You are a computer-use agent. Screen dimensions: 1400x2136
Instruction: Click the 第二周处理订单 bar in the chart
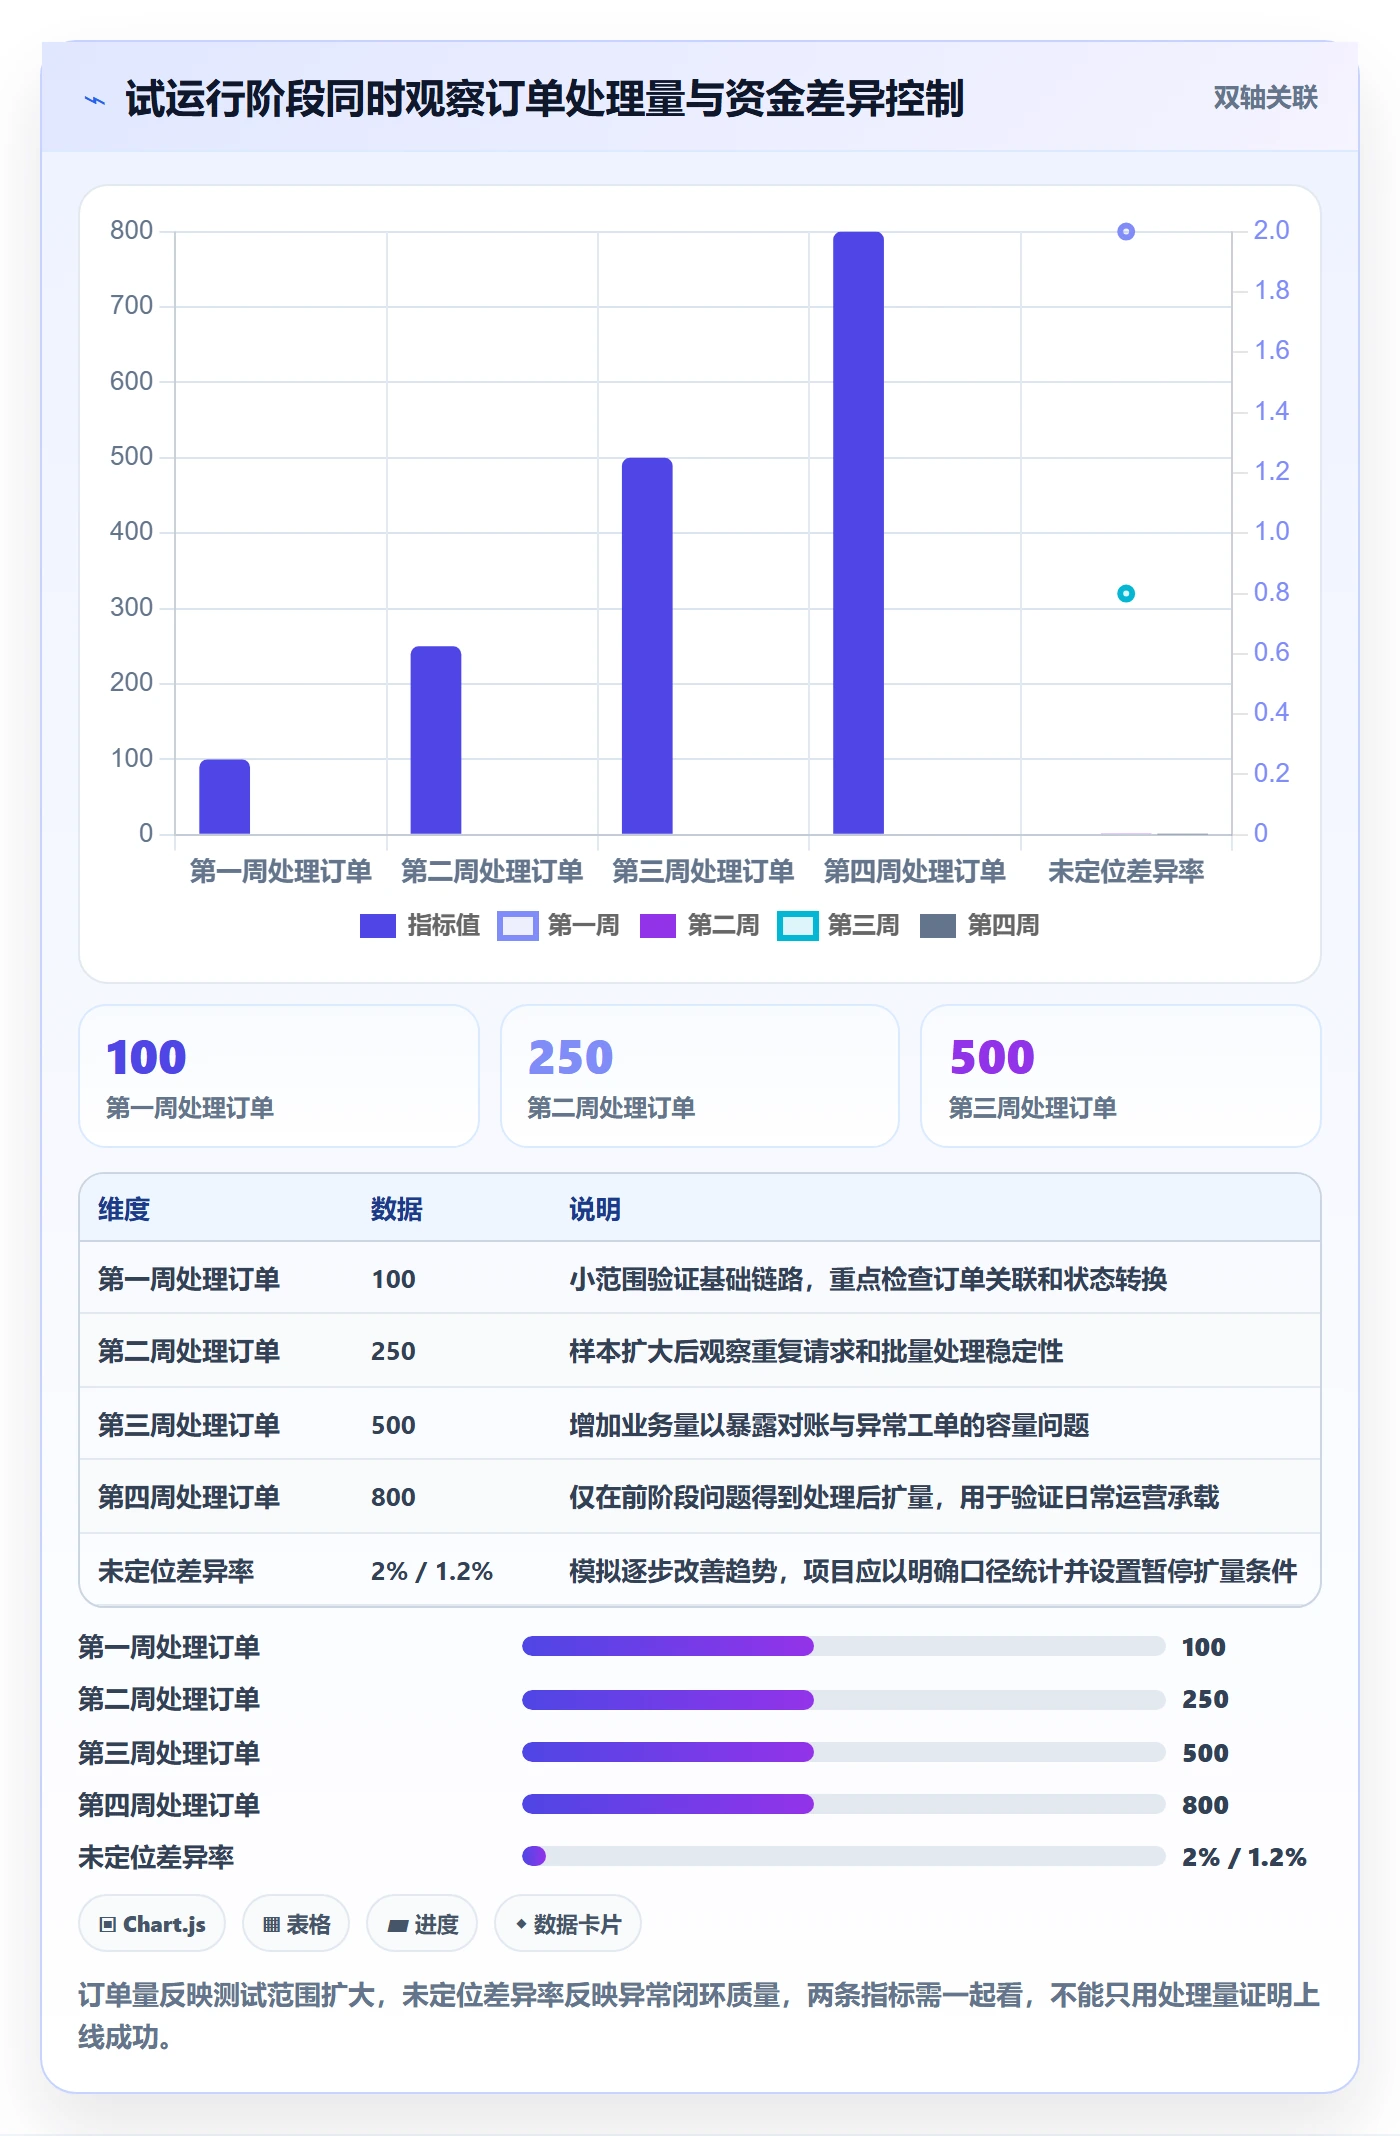(x=436, y=740)
